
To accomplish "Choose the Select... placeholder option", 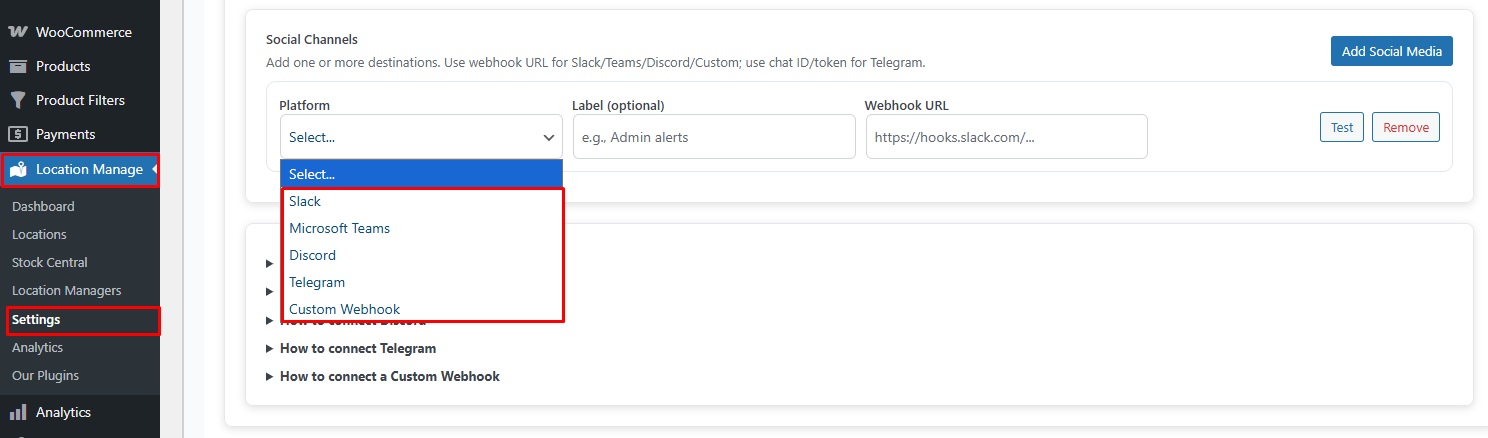I will click(421, 174).
